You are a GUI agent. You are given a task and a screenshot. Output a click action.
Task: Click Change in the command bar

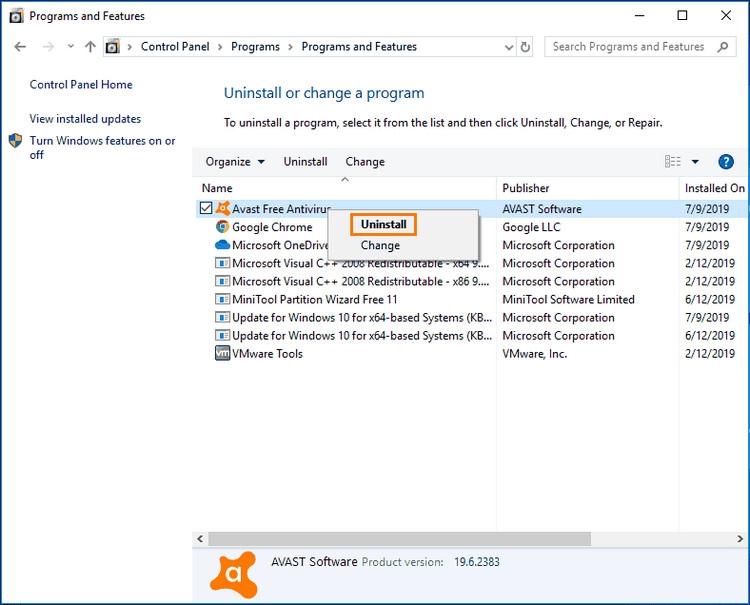pos(365,162)
